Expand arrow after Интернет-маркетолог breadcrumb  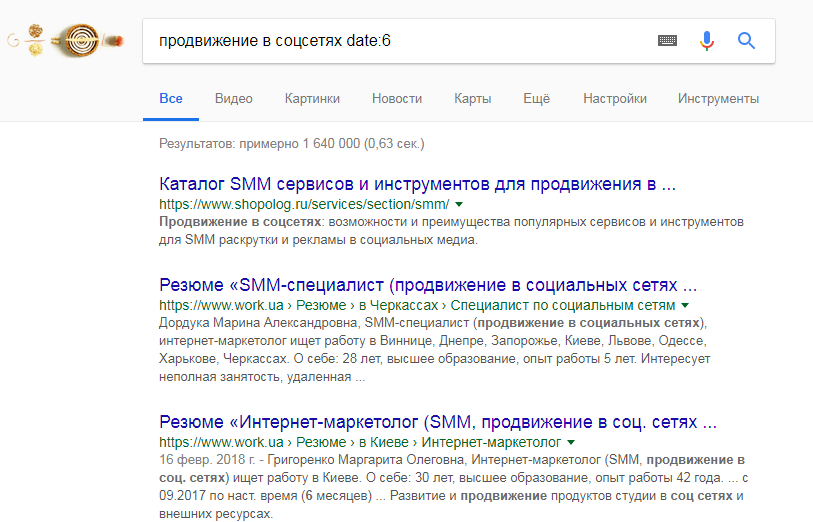point(571,441)
